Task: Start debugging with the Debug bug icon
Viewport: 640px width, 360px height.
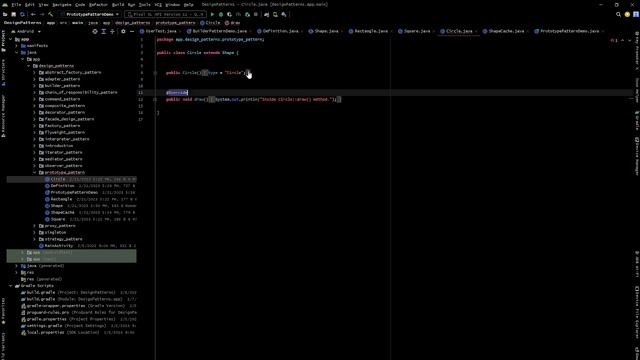Action: pyautogui.click(x=221, y=14)
